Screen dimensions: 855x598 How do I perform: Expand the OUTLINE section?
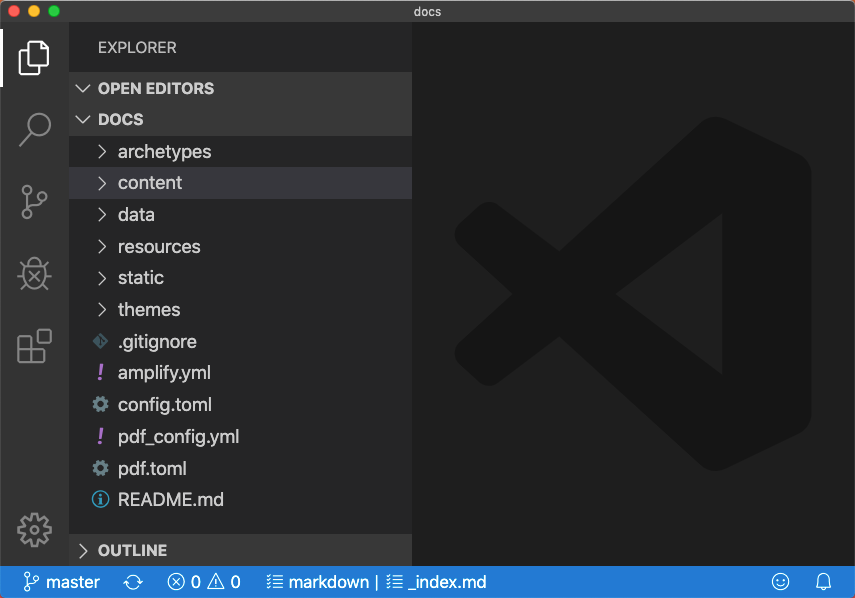[x=132, y=550]
